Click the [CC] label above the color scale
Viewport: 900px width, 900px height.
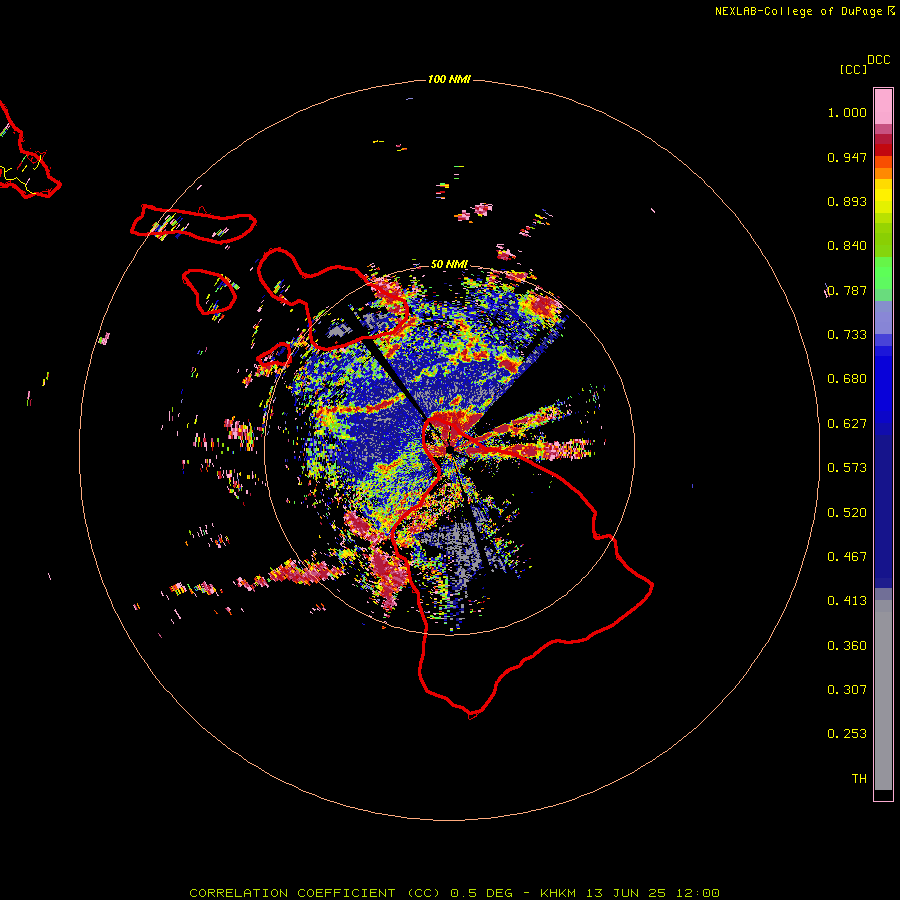[x=853, y=69]
